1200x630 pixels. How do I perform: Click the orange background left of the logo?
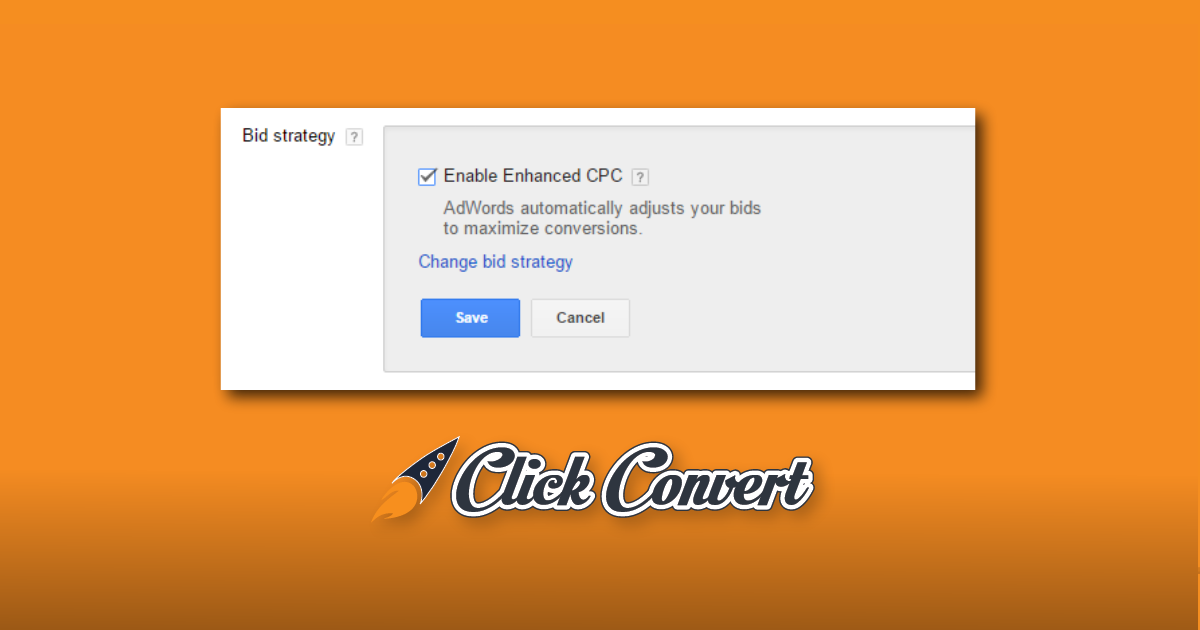click(180, 480)
